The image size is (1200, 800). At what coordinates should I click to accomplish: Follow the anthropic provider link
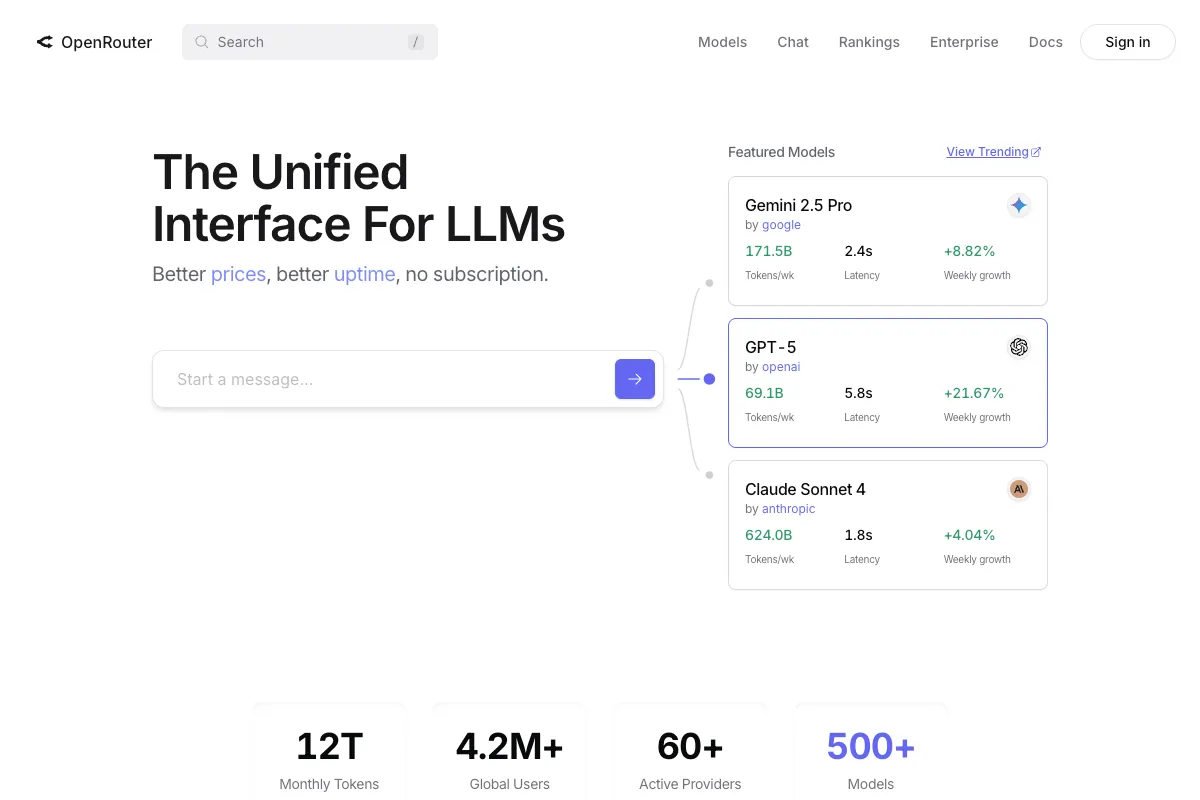788,509
